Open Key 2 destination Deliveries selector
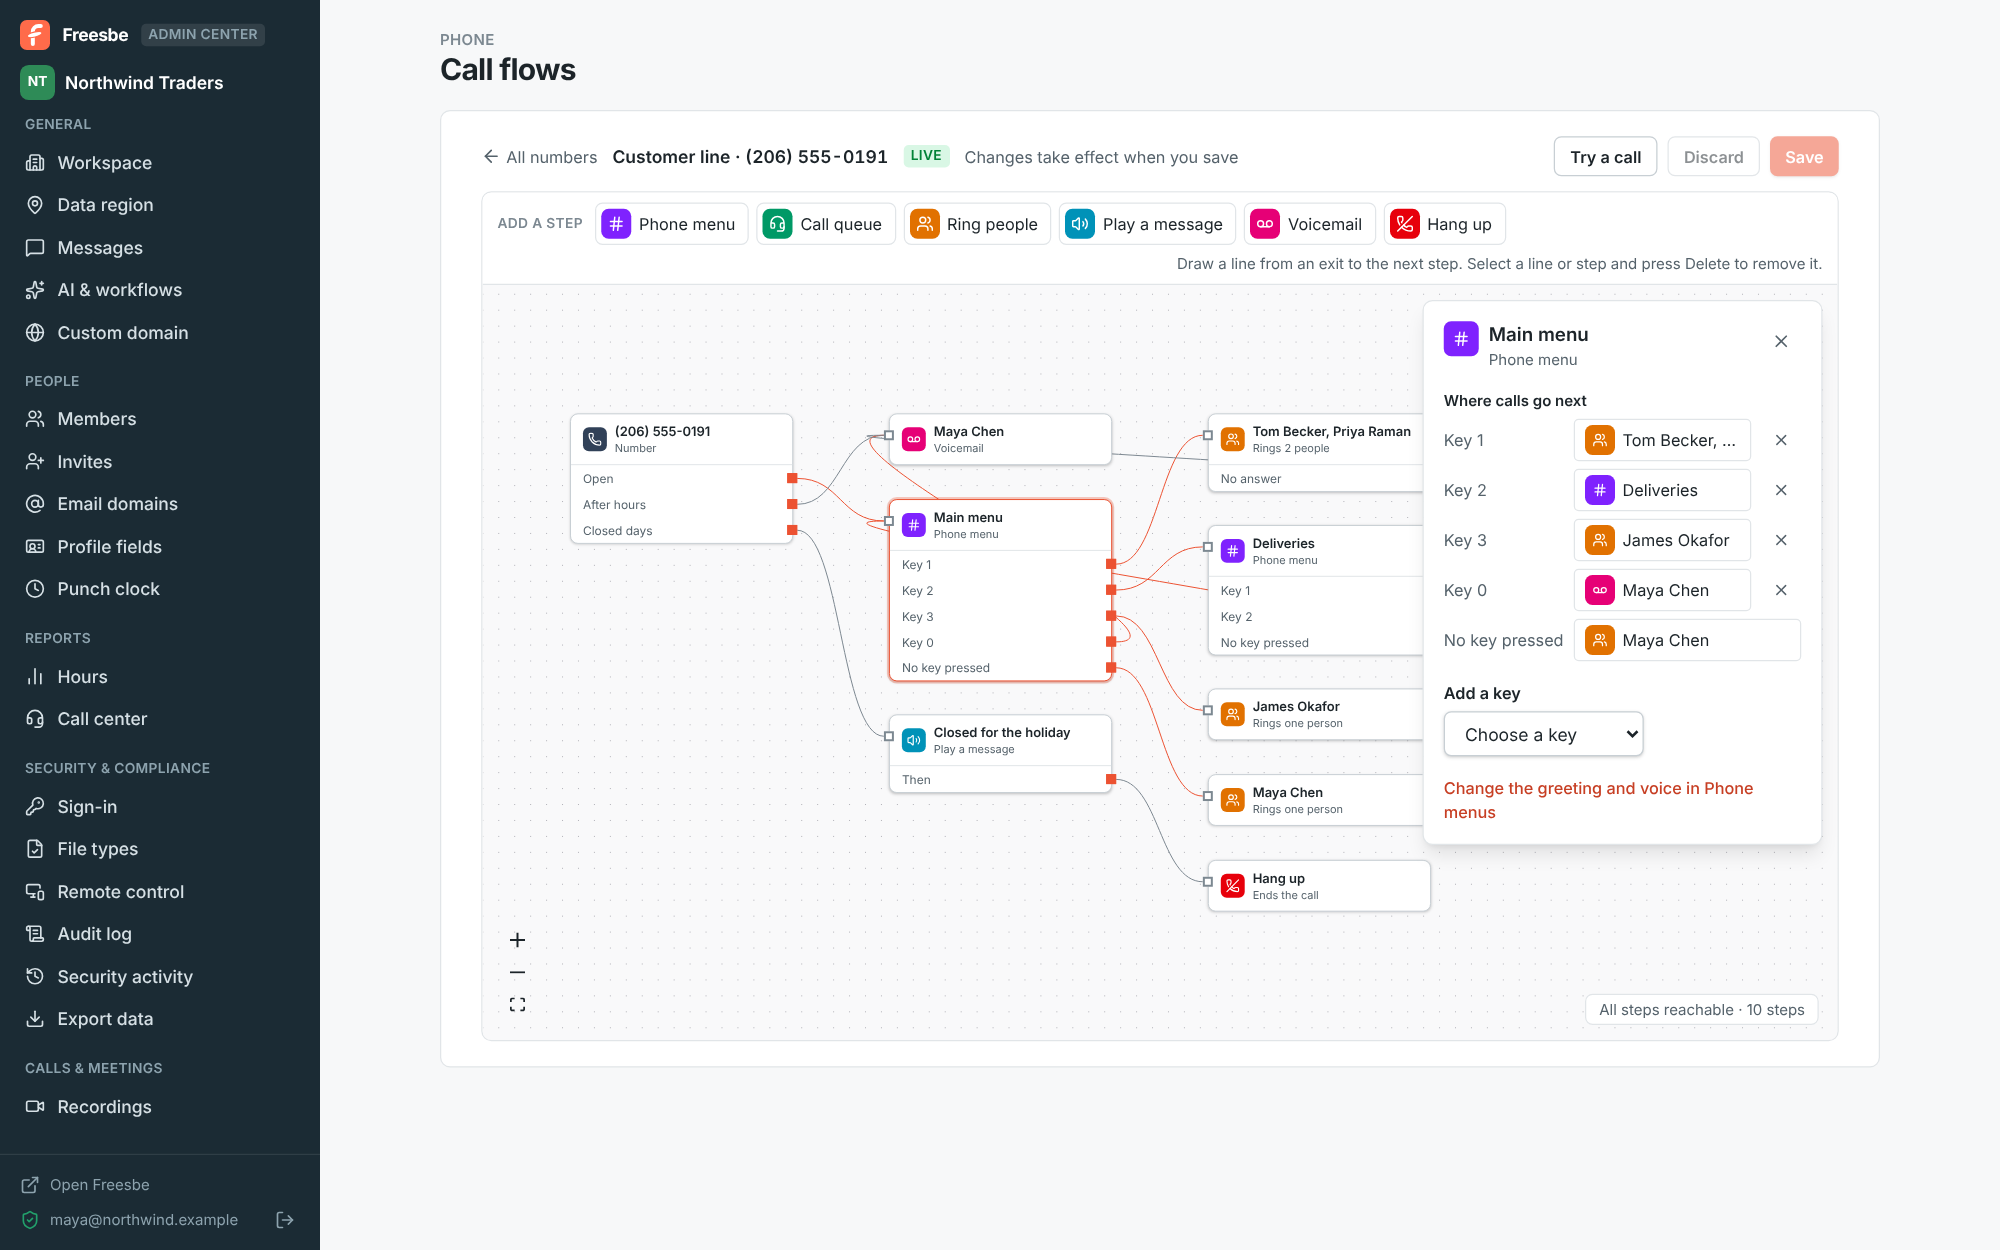 click(x=1662, y=490)
